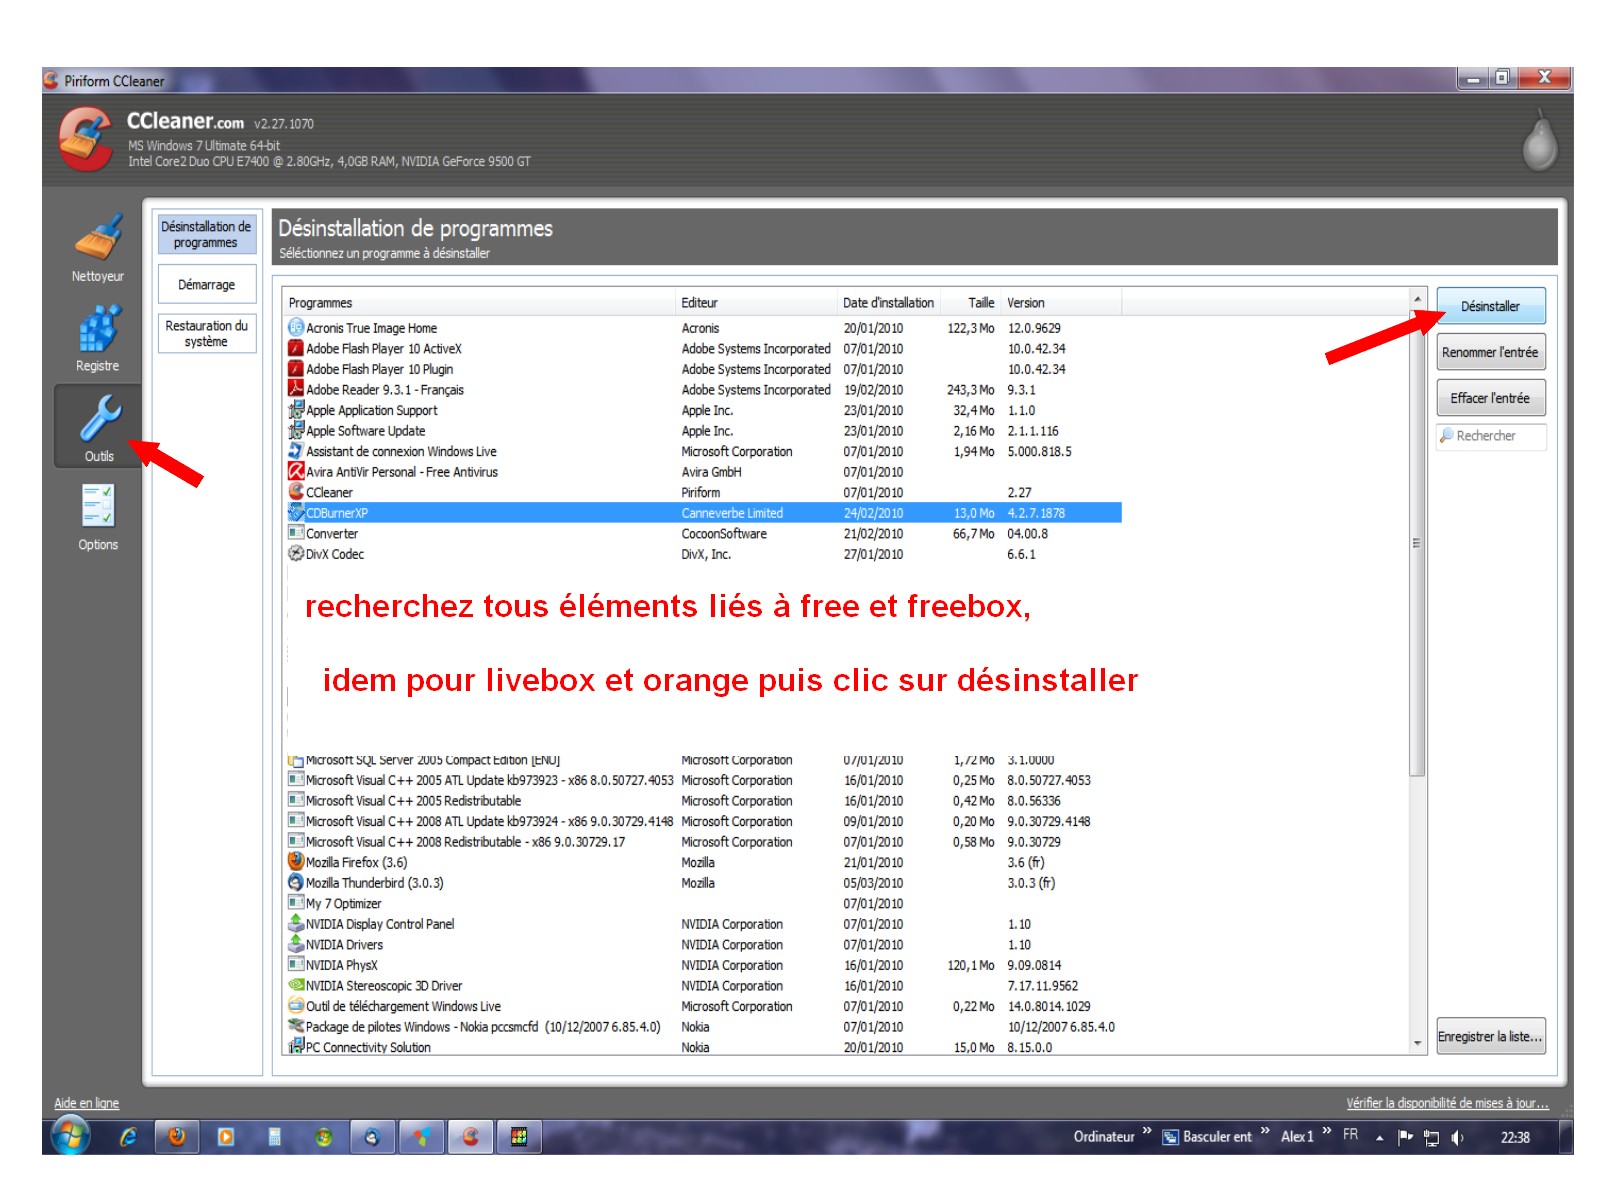The width and height of the screenshot is (1600, 1200).
Task: Expand the Ordinateur toolbar chevron
Action: 1147,1132
